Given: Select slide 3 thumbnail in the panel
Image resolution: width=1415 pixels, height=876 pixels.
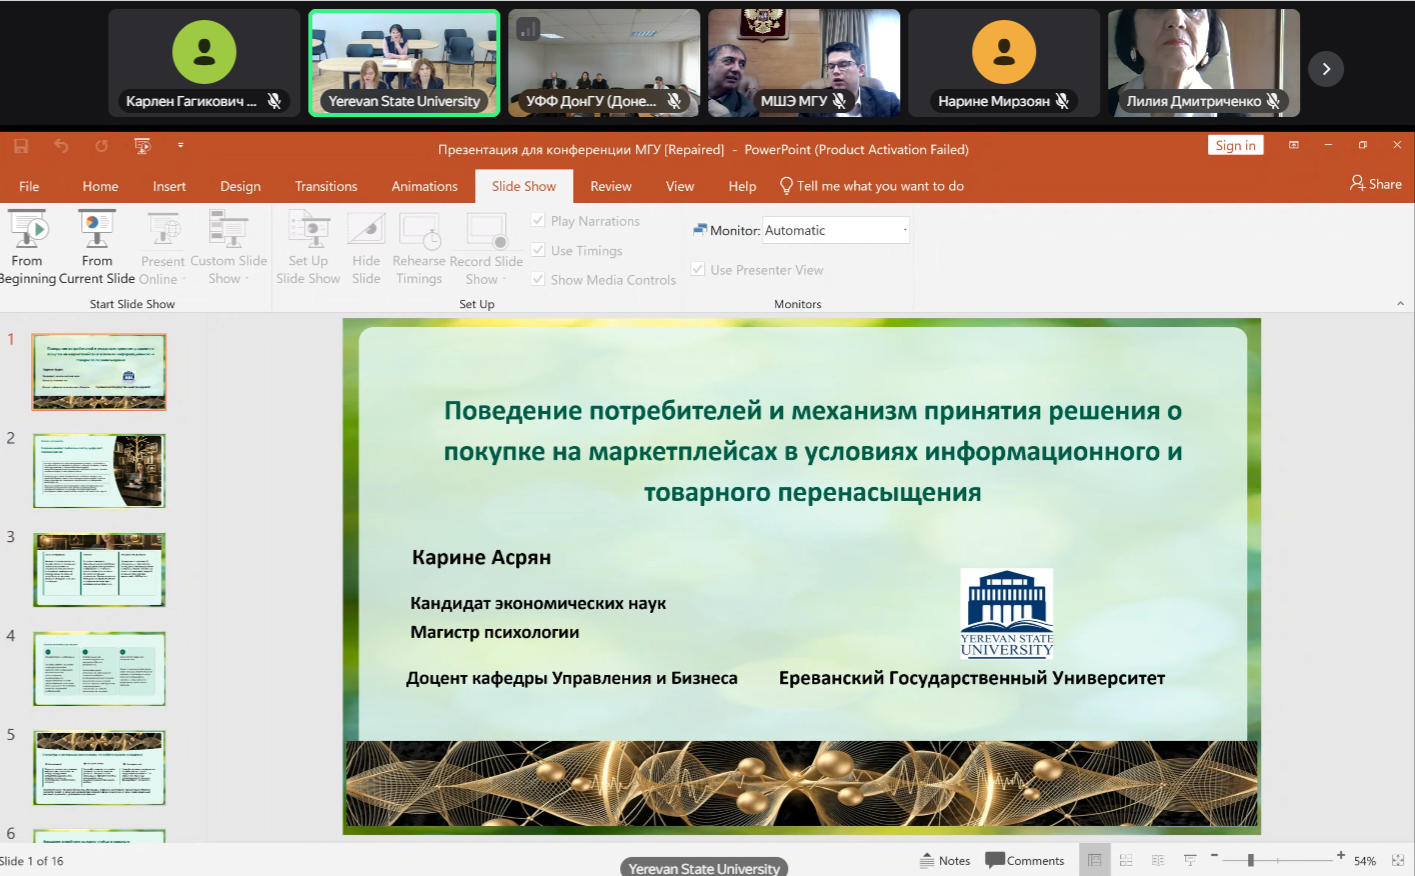Looking at the screenshot, I should coord(99,570).
